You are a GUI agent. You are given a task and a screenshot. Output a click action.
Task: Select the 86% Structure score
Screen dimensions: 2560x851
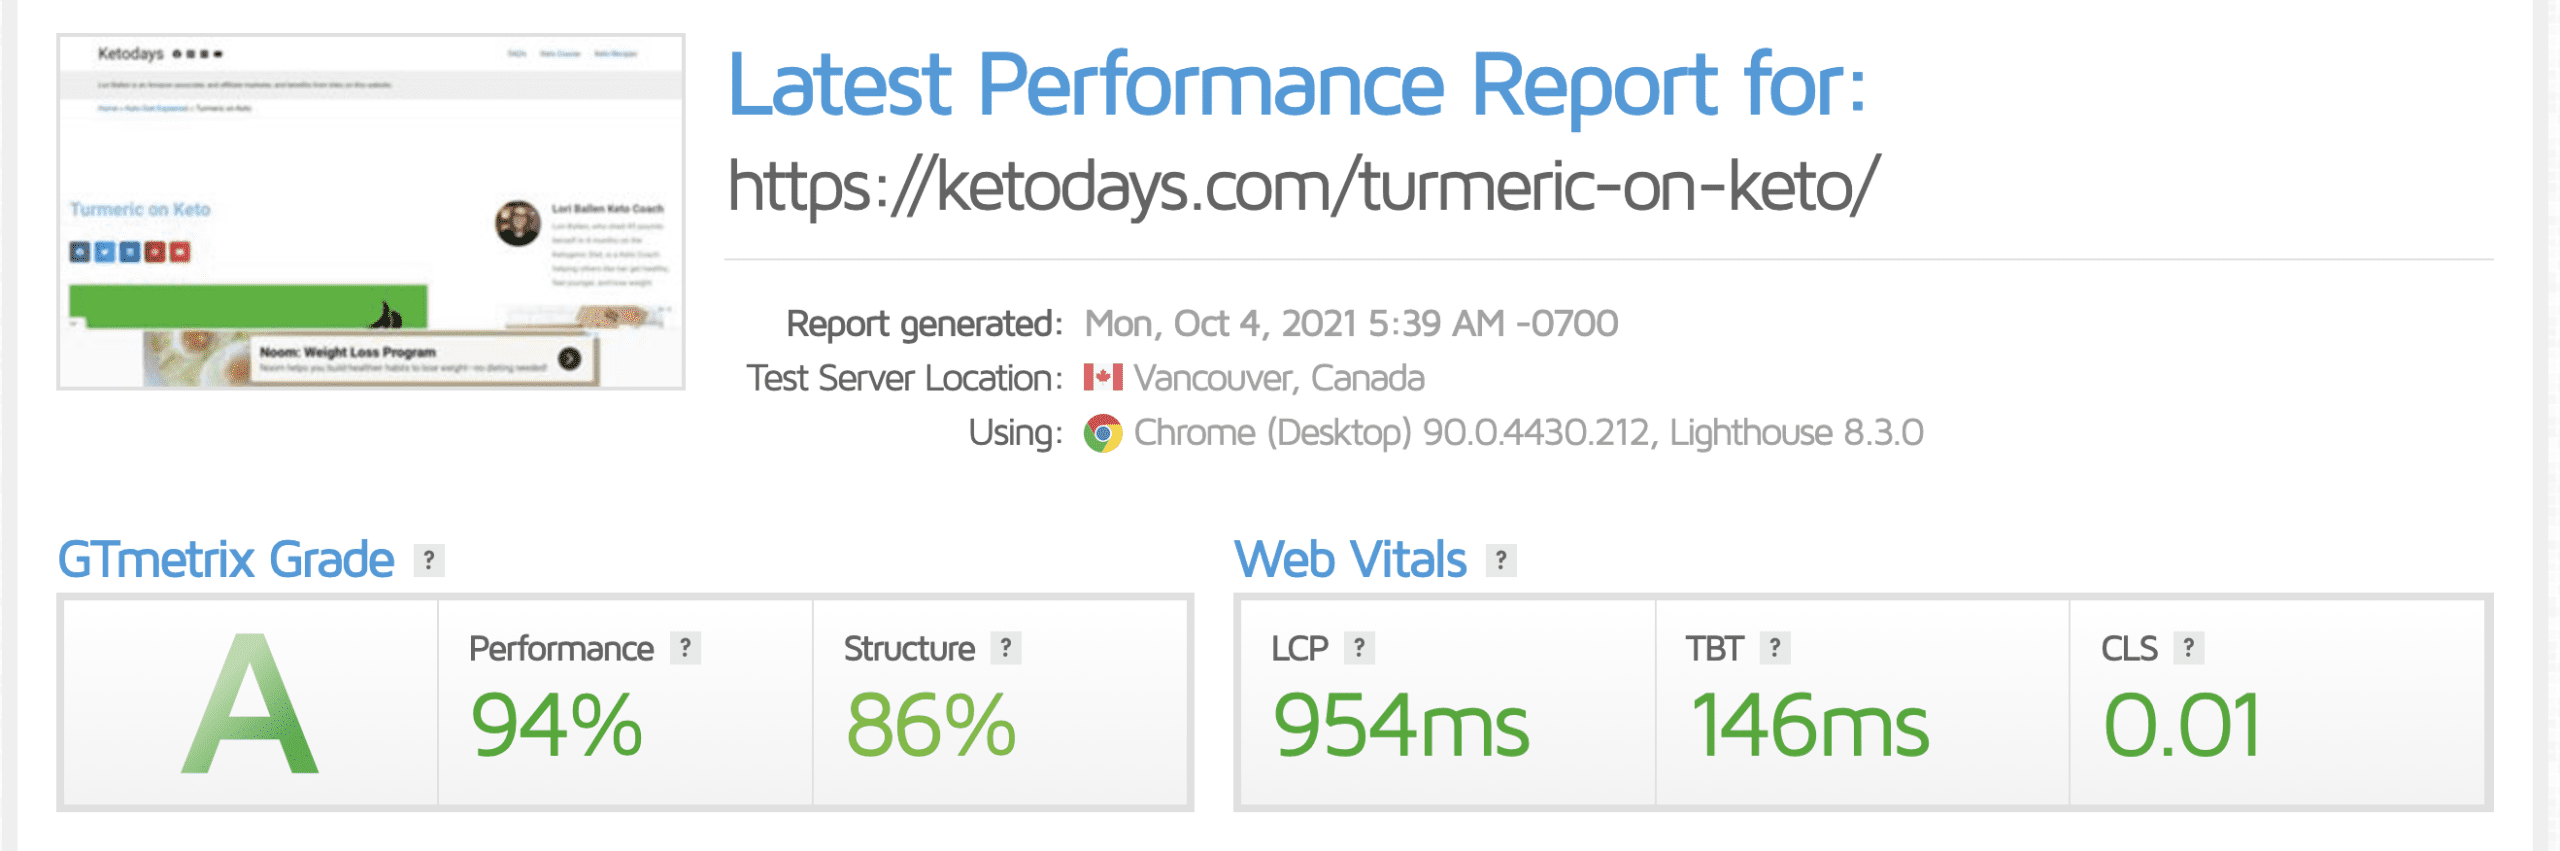[931, 725]
